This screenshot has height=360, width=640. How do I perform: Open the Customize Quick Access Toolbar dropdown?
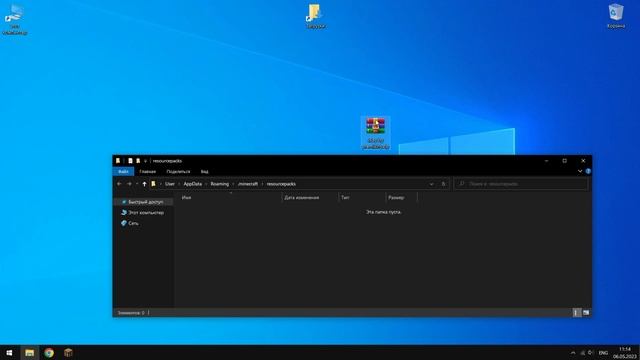(145, 161)
